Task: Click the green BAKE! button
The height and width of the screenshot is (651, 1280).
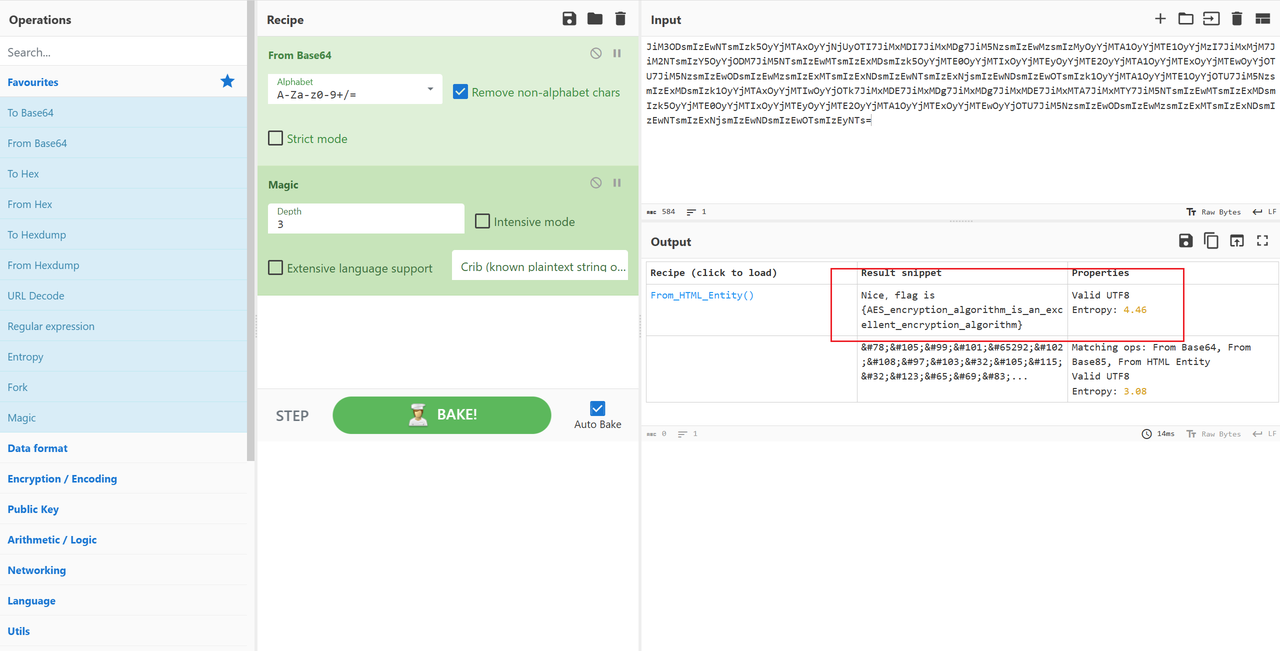Action: click(442, 415)
